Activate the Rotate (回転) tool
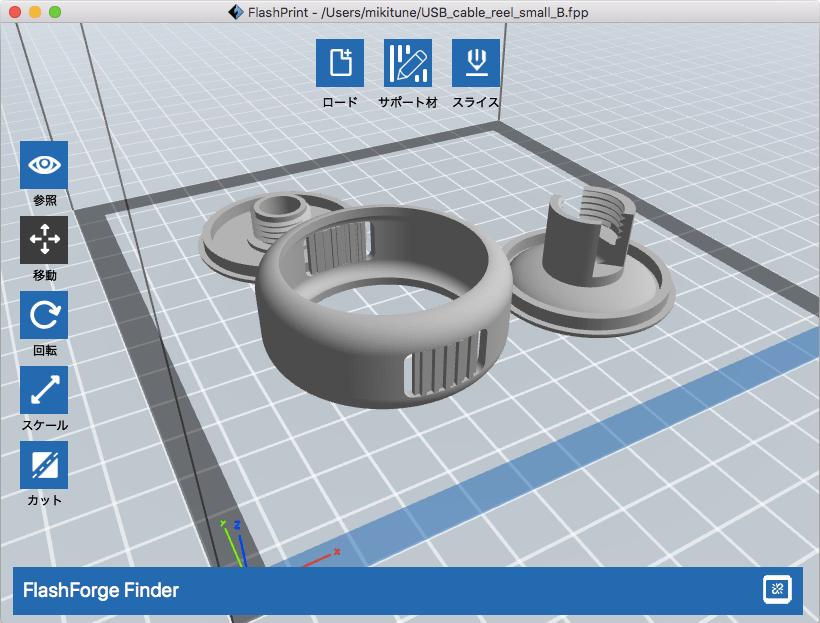 coord(44,315)
